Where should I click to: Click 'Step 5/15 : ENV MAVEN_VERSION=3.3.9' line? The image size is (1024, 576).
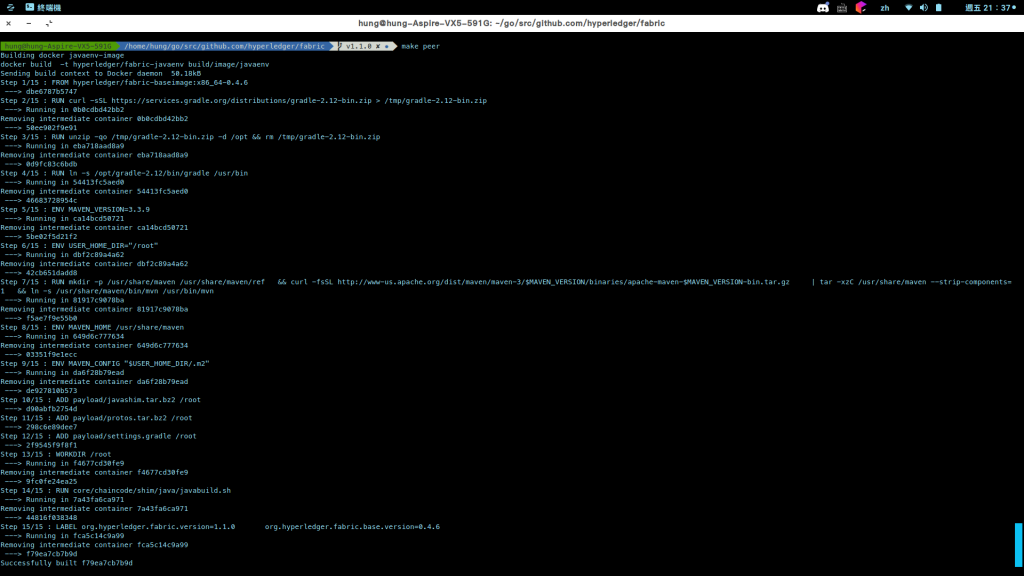pyautogui.click(x=75, y=210)
